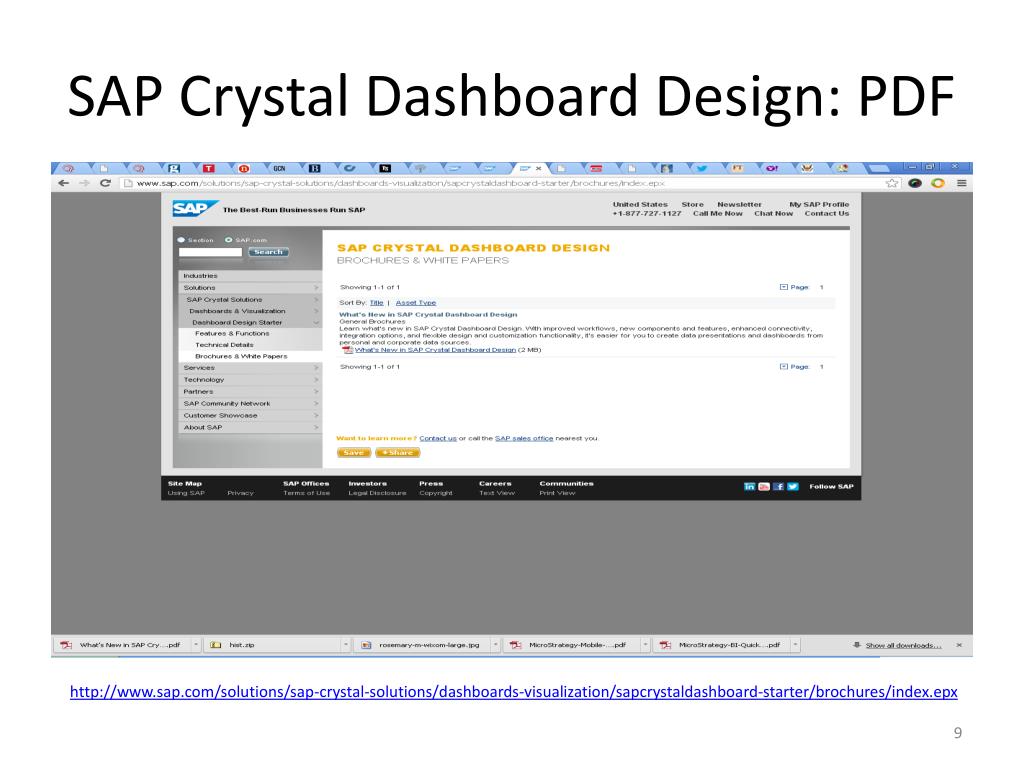Image resolution: width=1024 pixels, height=768 pixels.
Task: Go back with the browser back arrow
Action: [63, 184]
